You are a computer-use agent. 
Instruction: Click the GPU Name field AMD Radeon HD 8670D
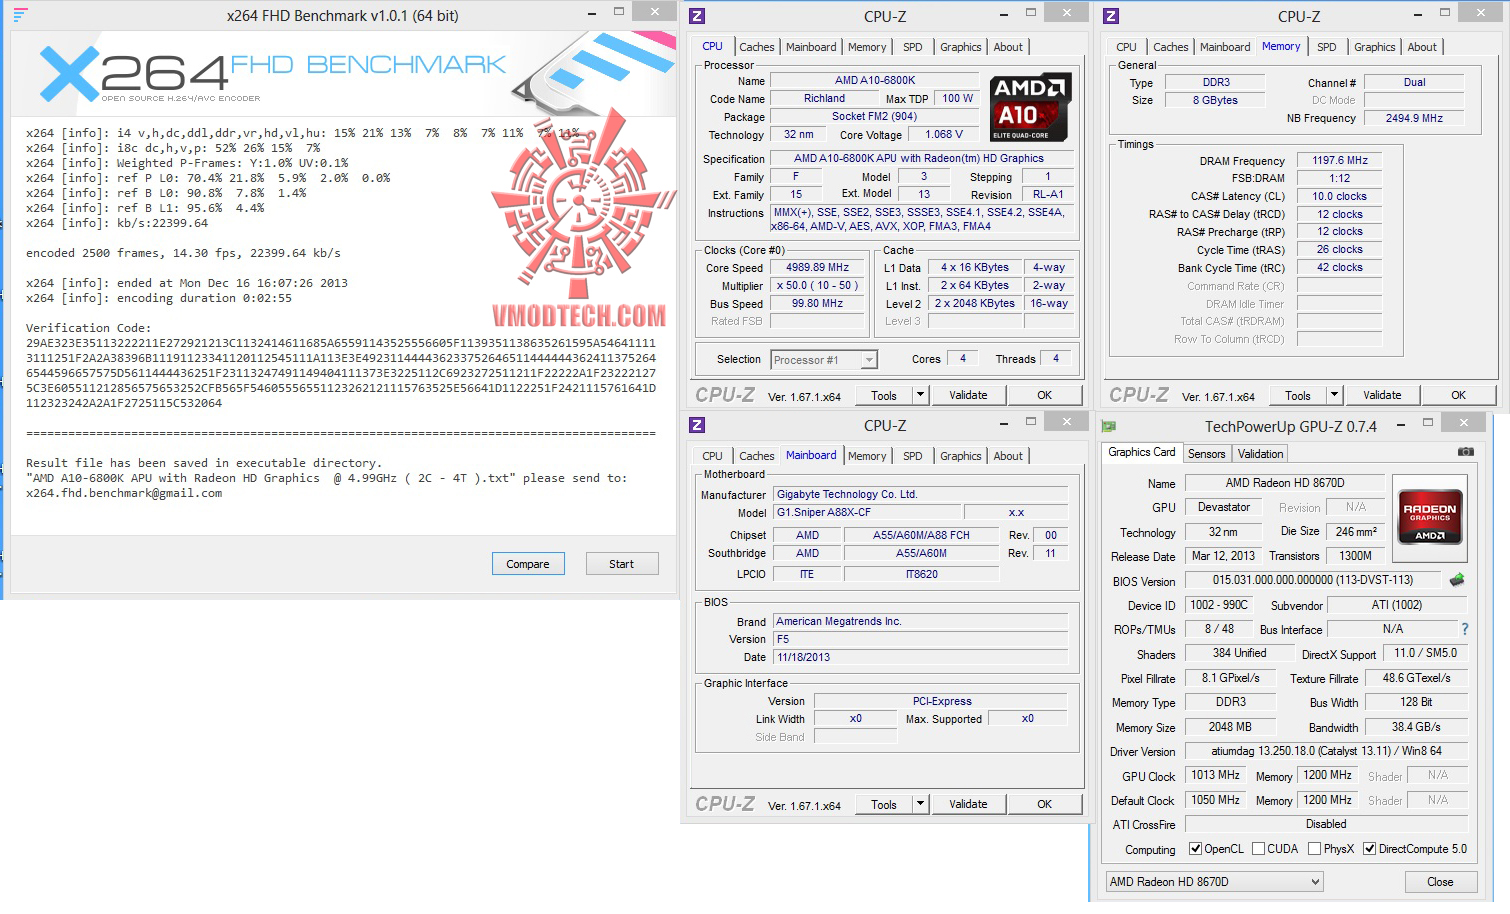pyautogui.click(x=1285, y=483)
